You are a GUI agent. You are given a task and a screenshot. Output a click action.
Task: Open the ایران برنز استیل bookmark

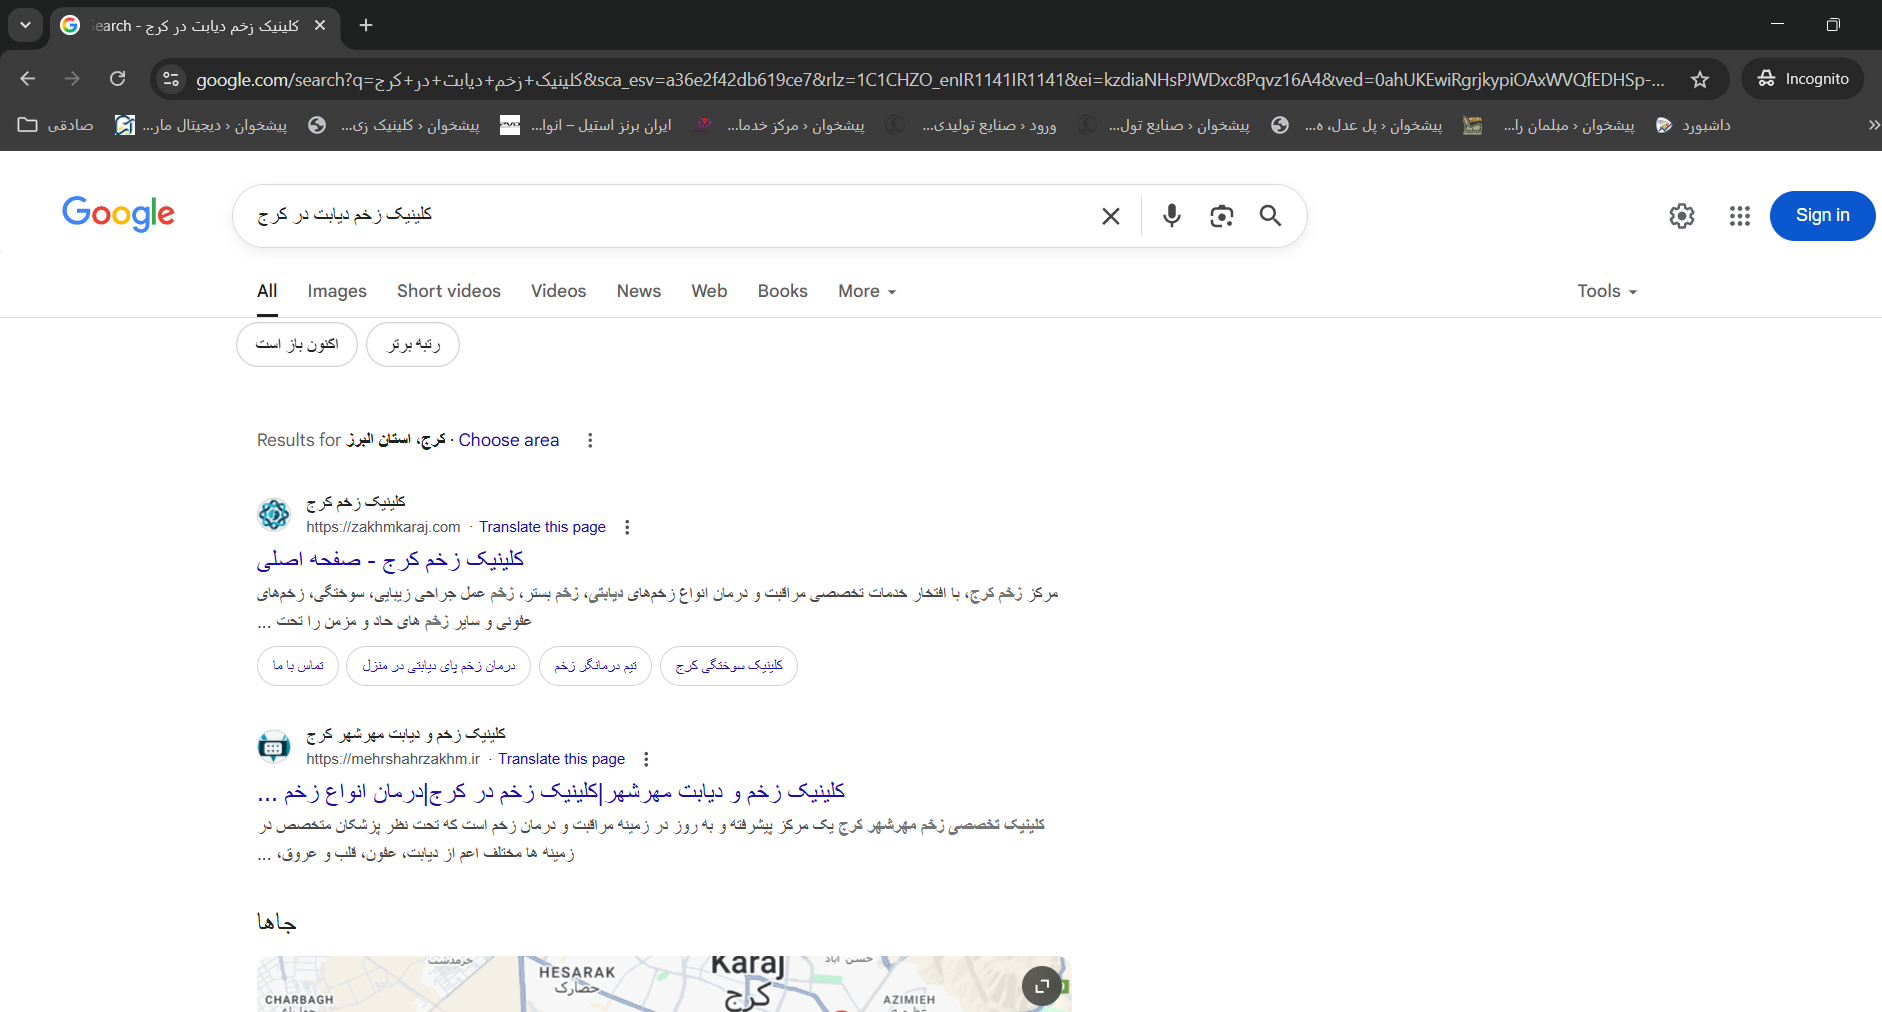[586, 125]
